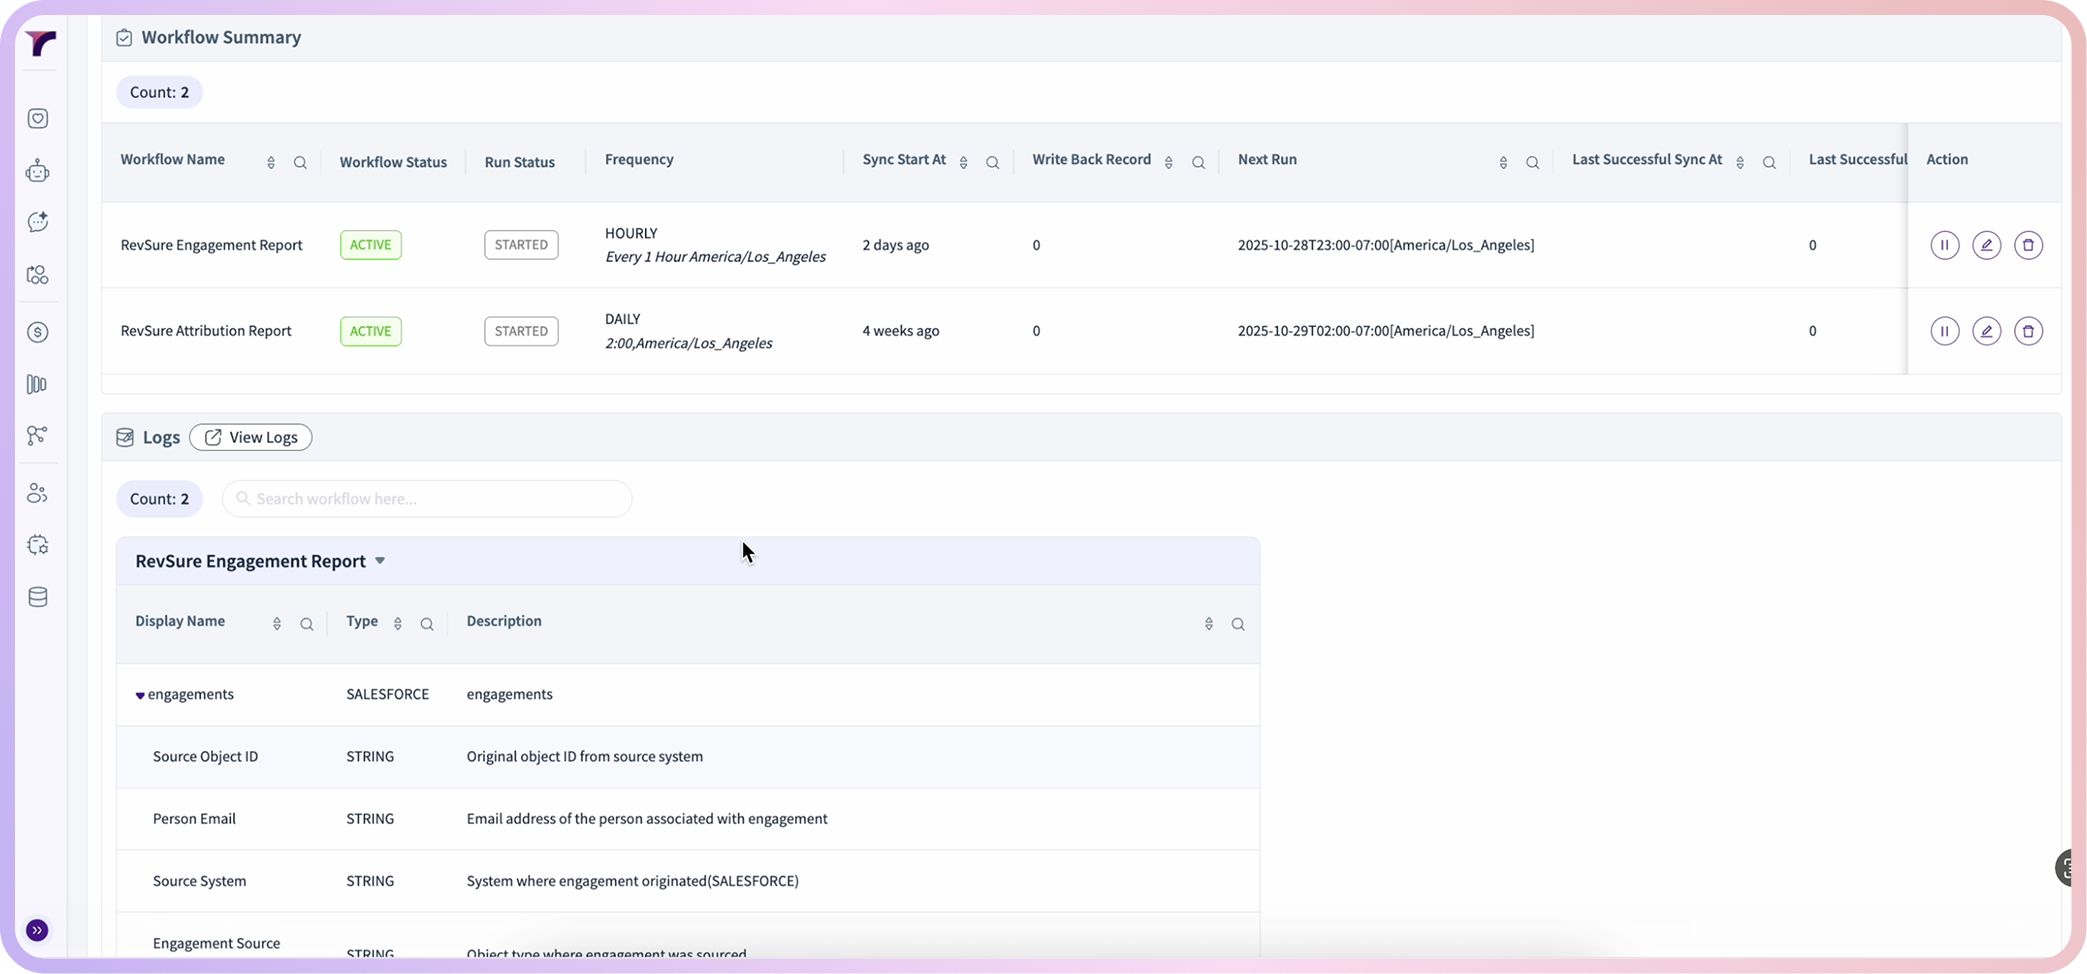The width and height of the screenshot is (2087, 974).
Task: Click the ACTIVE badge of Attribution Report
Action: (371, 331)
